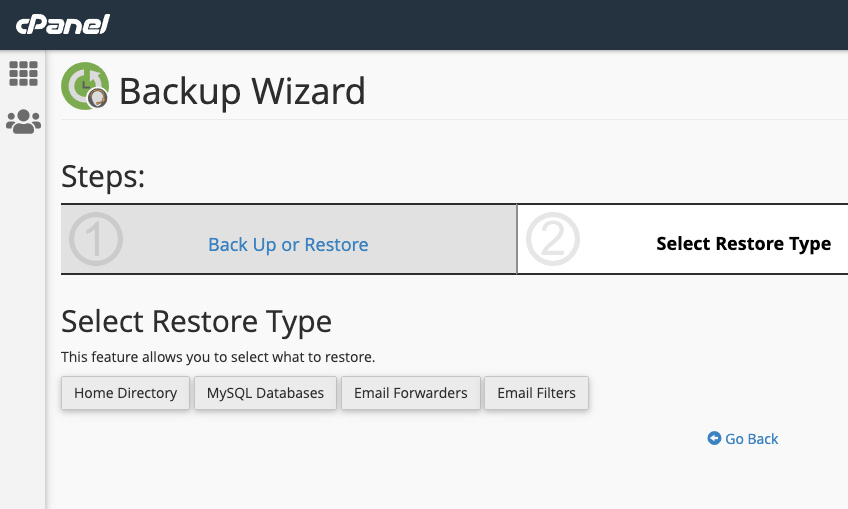The image size is (848, 509).
Task: Choose MySQL Databases restore type
Action: pos(265,393)
